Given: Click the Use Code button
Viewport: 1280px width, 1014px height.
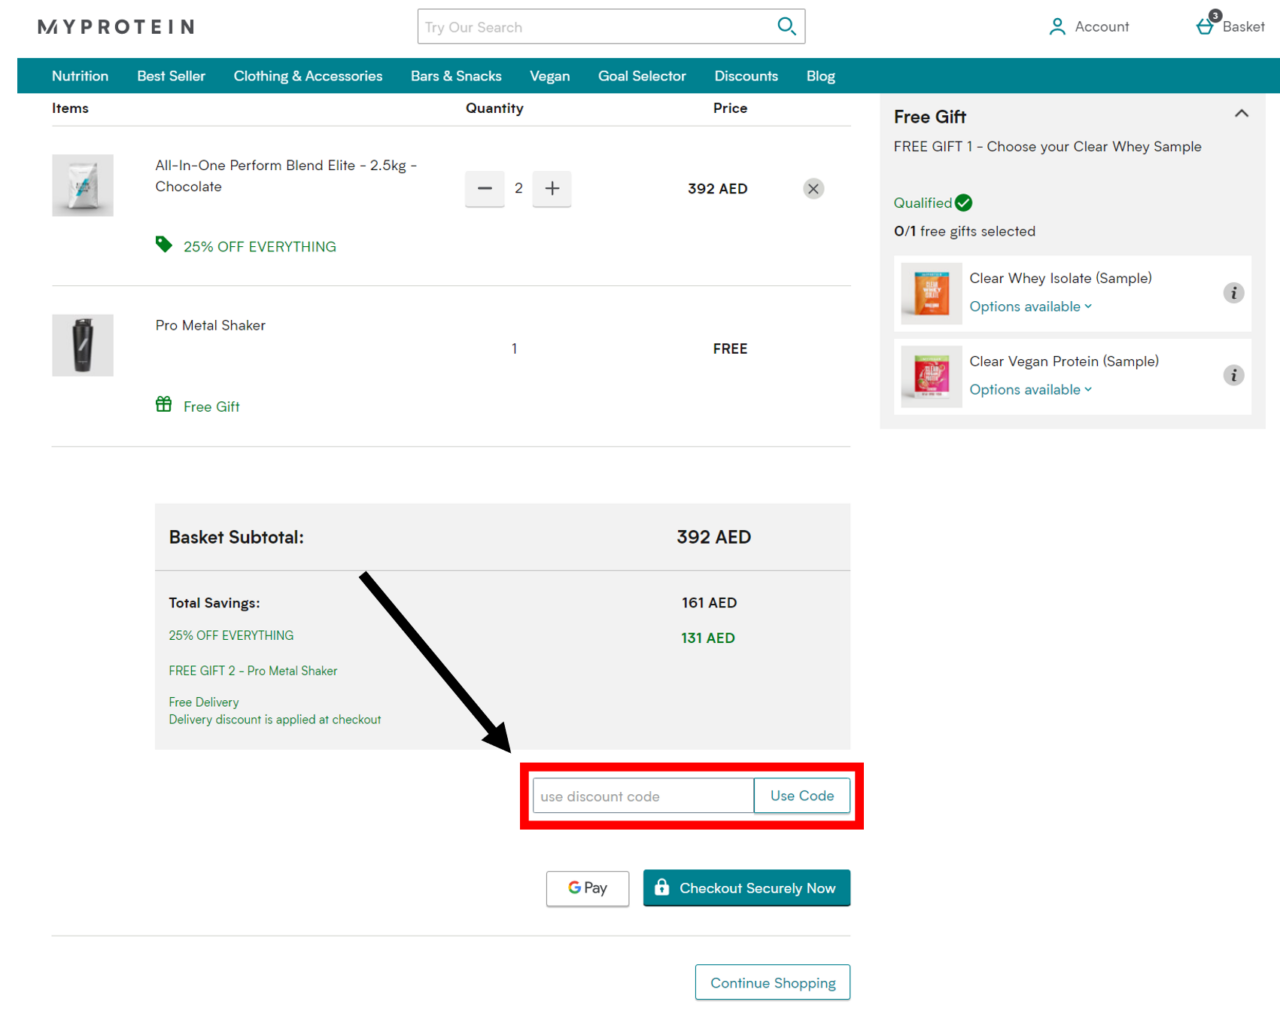Looking at the screenshot, I should click(x=802, y=796).
